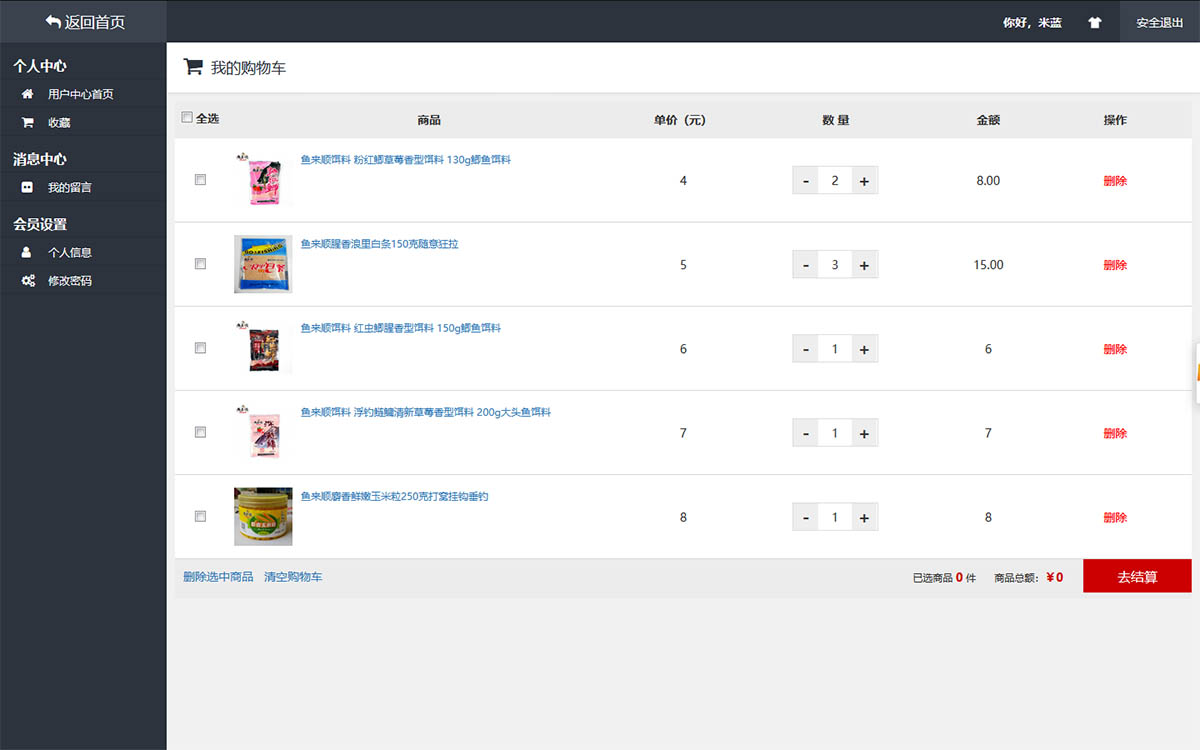Open the 嫩玉米粒 product thumbnail

tap(263, 516)
